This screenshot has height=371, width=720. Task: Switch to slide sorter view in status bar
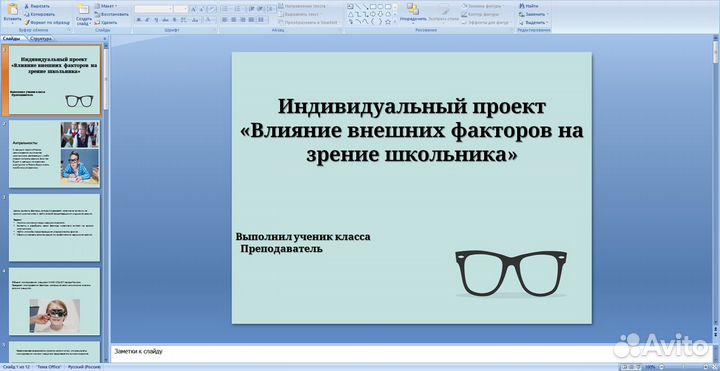pyautogui.click(x=631, y=367)
